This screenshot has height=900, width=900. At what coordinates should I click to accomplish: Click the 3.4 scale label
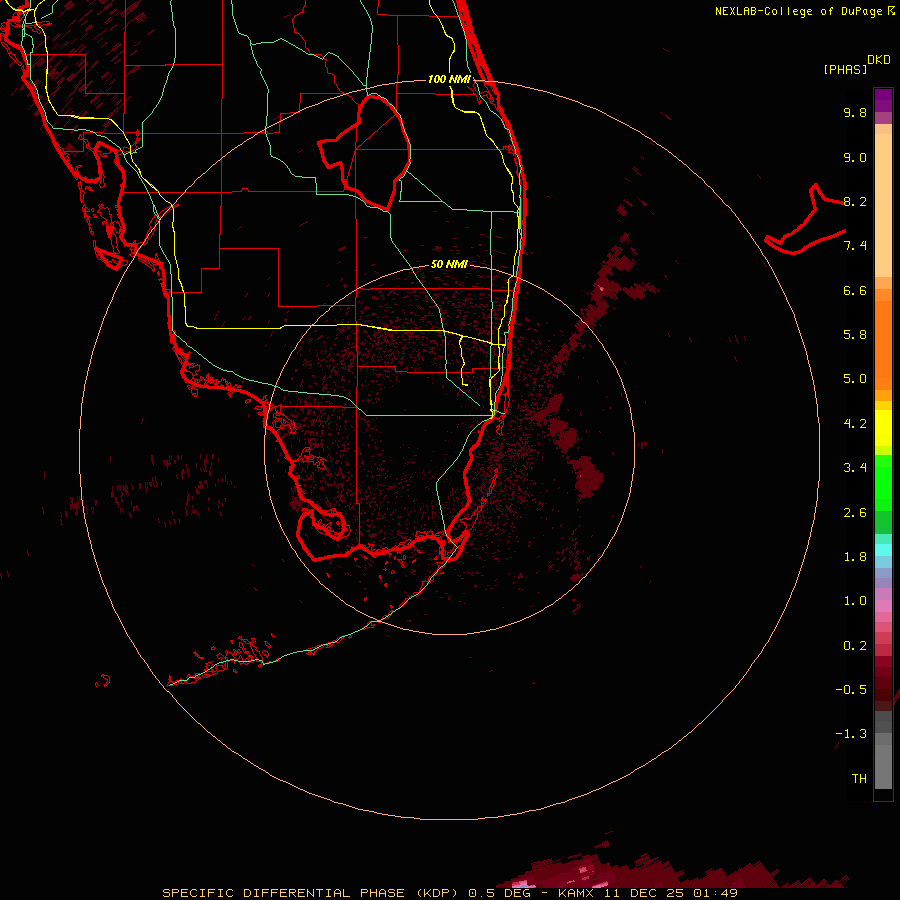click(855, 468)
